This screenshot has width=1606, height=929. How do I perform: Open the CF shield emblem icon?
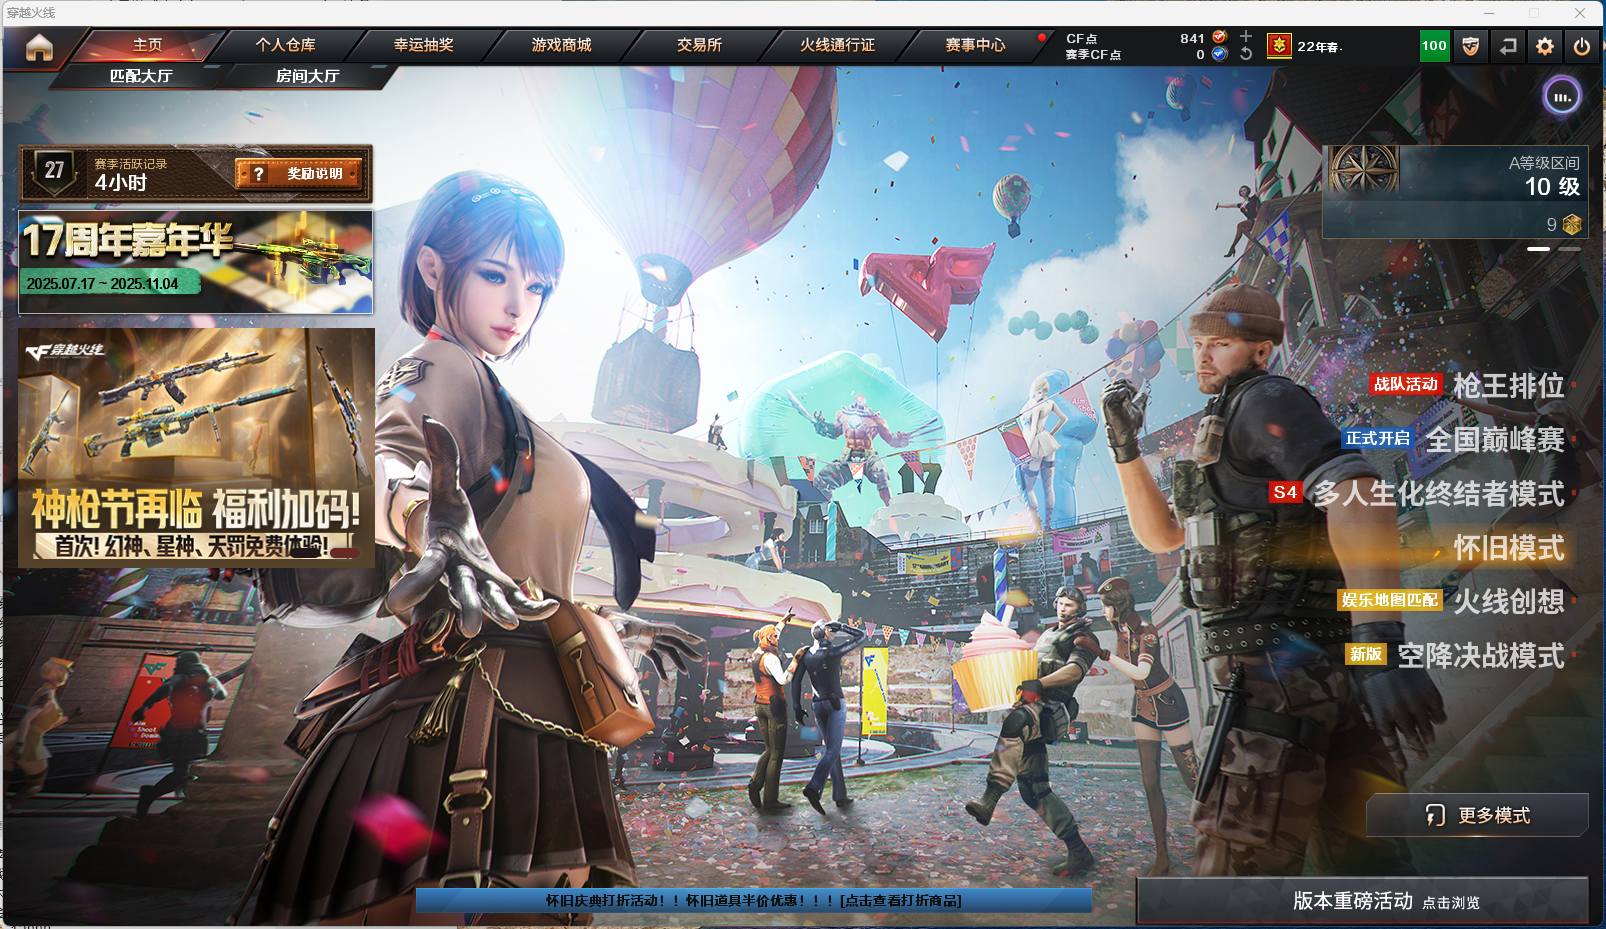point(1470,46)
